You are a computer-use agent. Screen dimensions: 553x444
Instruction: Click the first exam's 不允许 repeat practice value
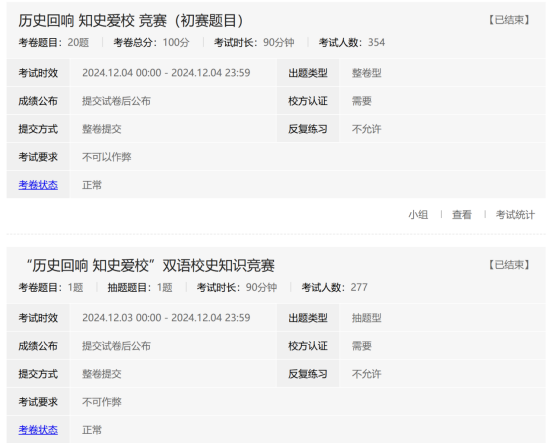coord(366,129)
